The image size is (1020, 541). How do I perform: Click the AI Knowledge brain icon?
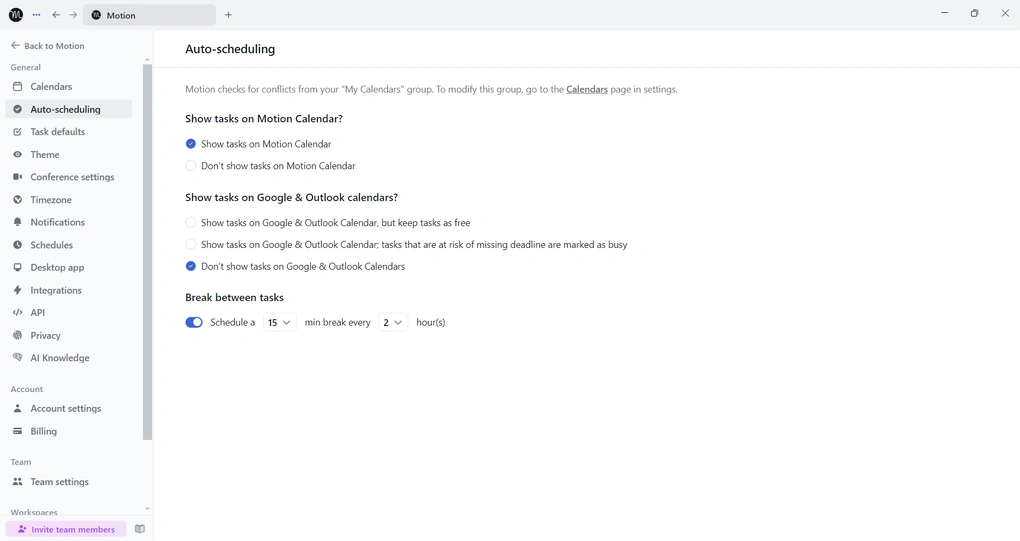tap(18, 358)
